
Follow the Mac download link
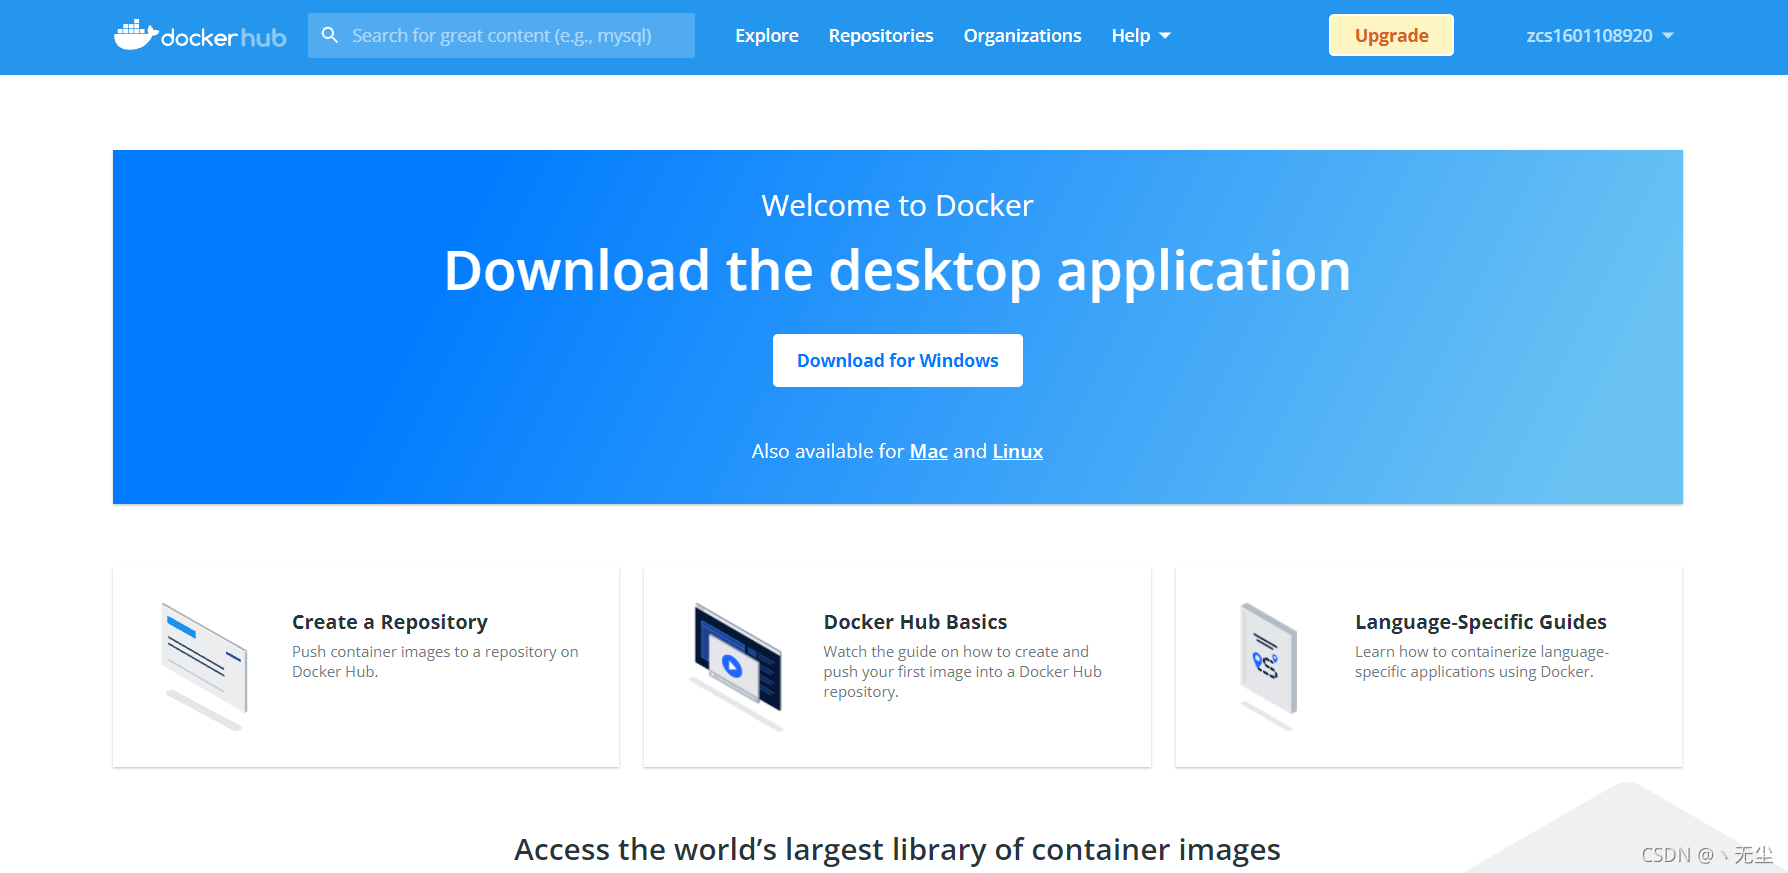pos(928,451)
